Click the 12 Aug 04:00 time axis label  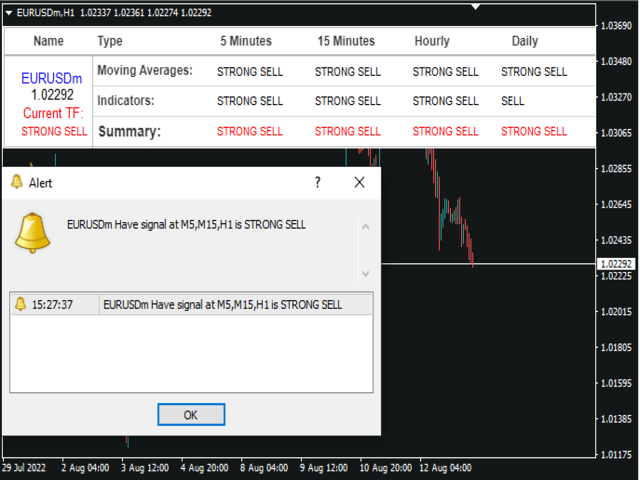(x=446, y=468)
